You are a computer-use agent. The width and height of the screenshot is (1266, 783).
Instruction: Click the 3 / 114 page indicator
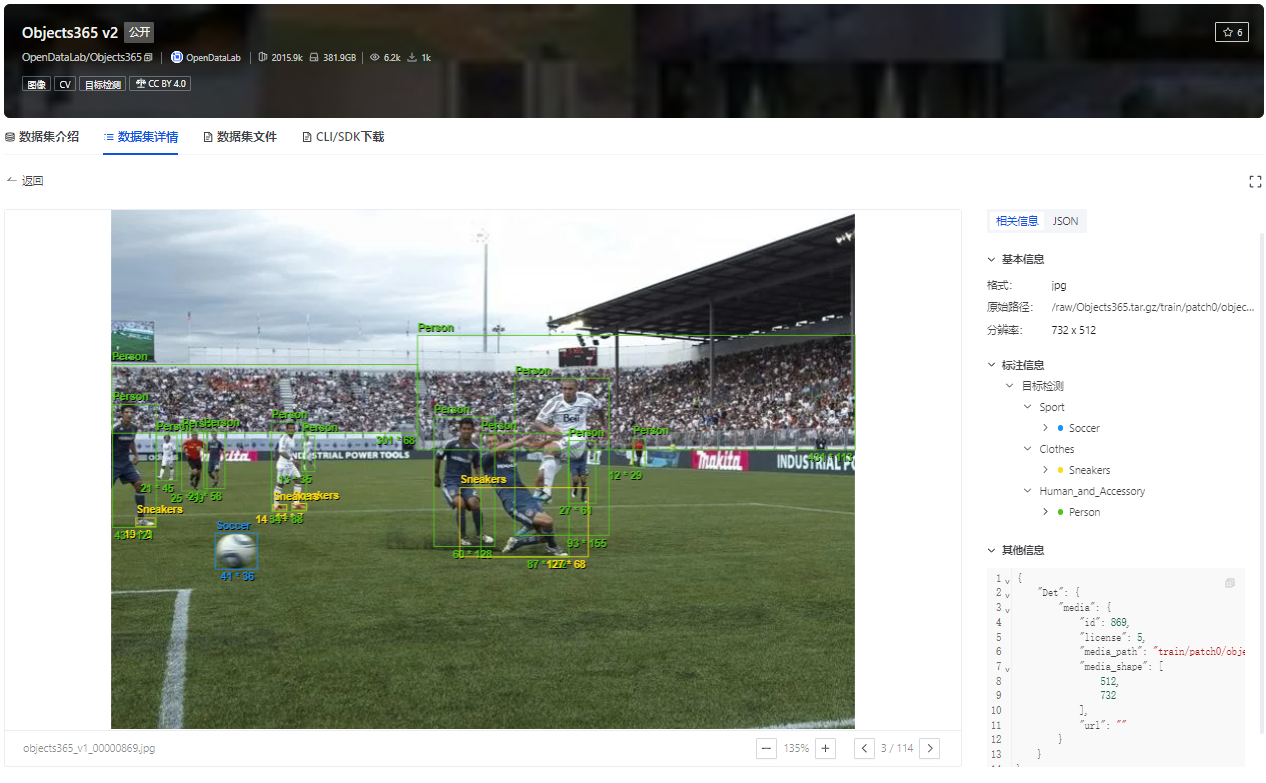pyautogui.click(x=897, y=748)
